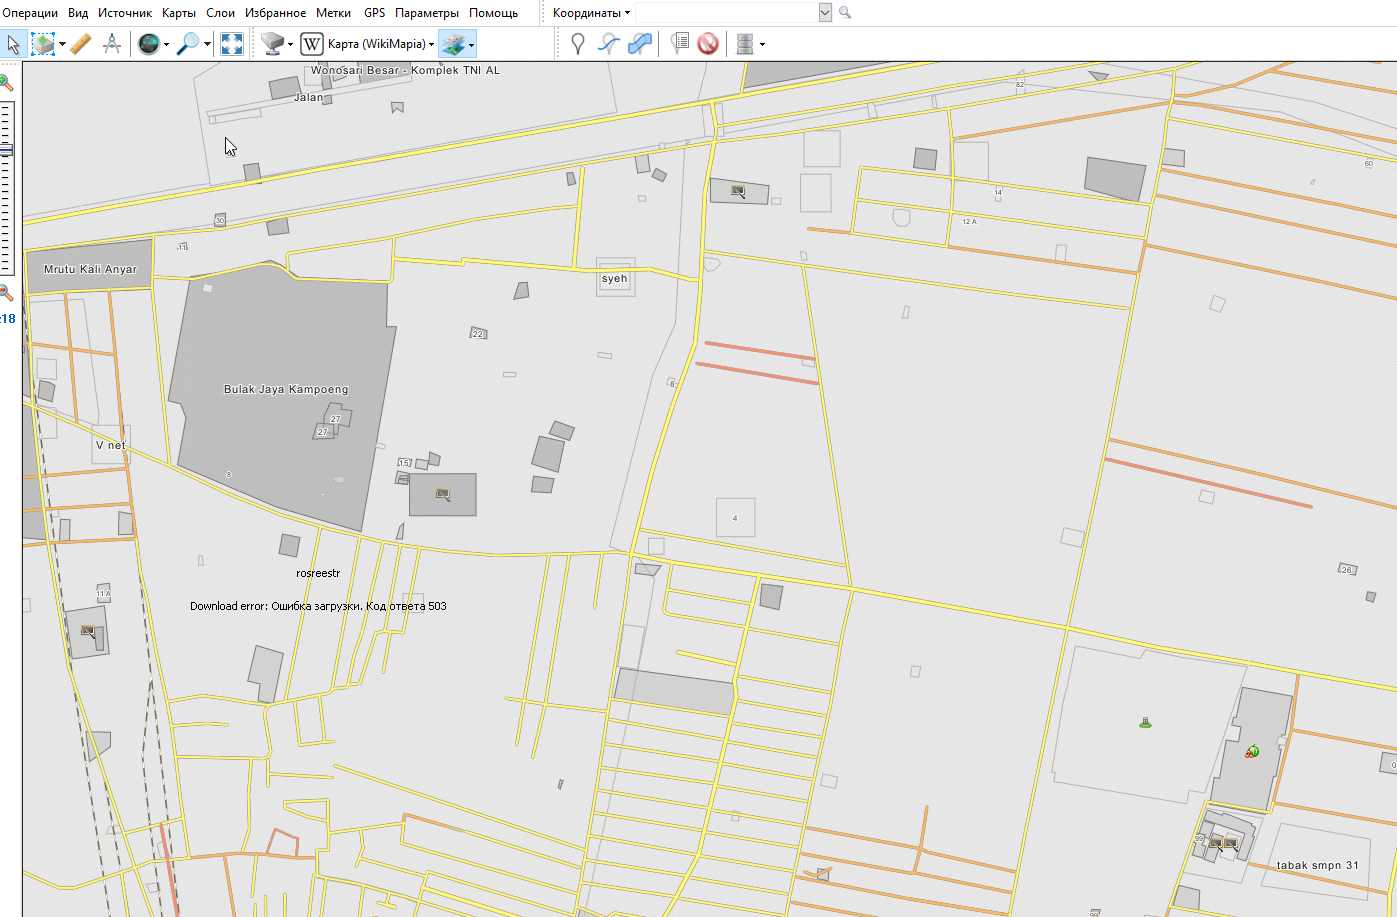Activate the ruler distance measurement tool
The height and width of the screenshot is (917, 1397).
click(x=82, y=44)
